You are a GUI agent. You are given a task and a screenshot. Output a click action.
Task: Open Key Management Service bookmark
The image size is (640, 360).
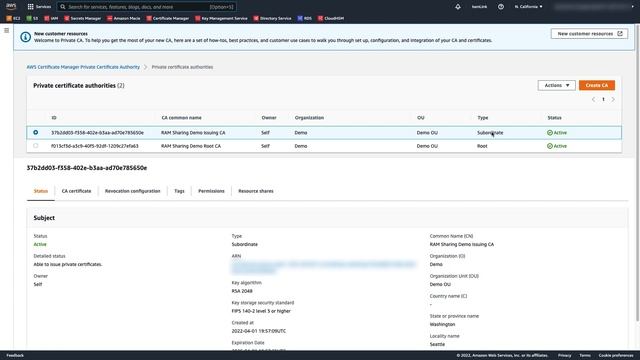pos(221,18)
